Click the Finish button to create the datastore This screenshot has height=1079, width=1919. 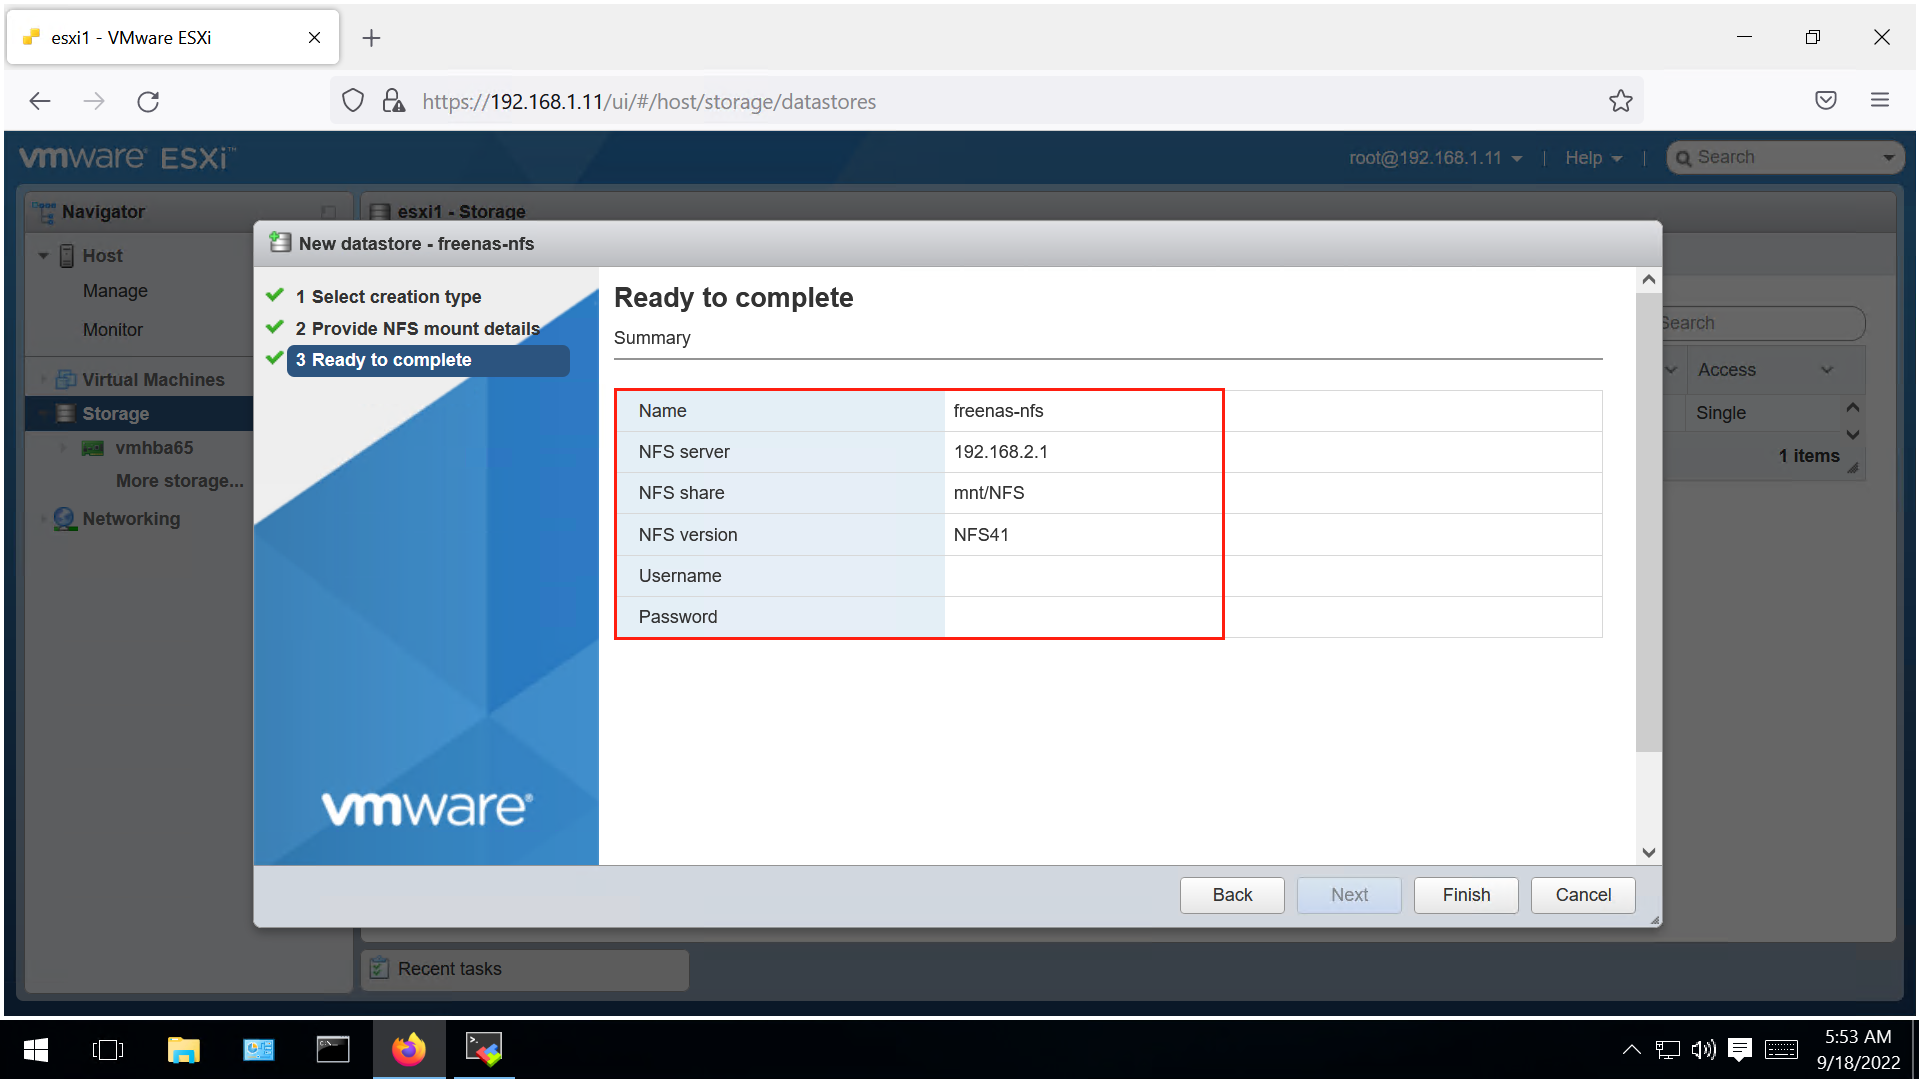pyautogui.click(x=1465, y=894)
